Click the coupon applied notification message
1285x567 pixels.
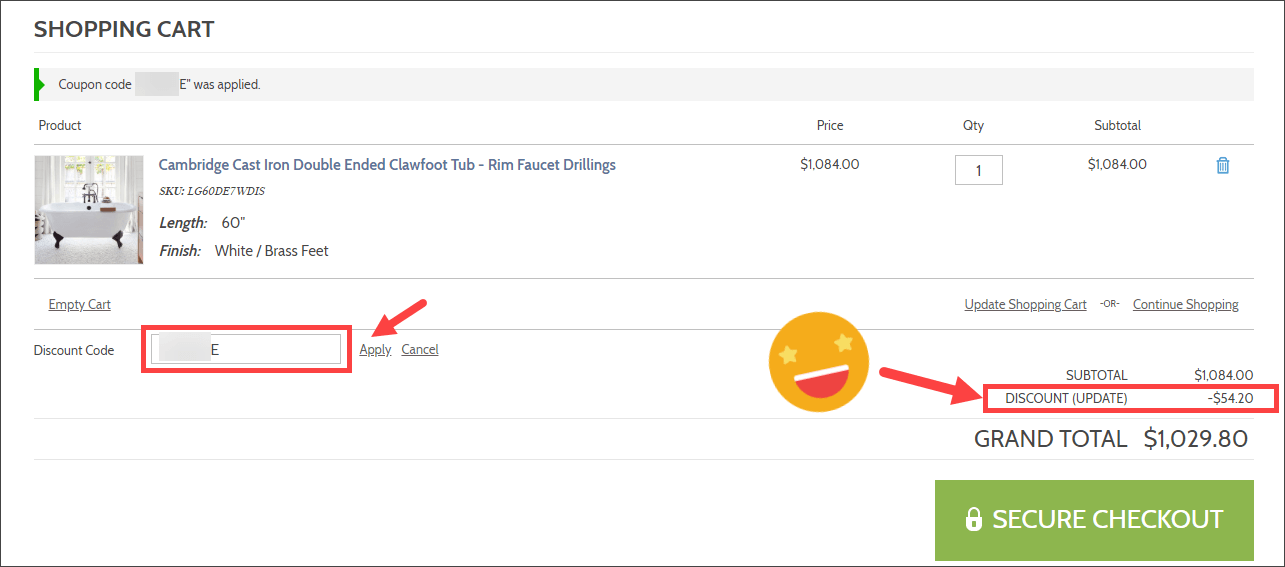[x=160, y=85]
